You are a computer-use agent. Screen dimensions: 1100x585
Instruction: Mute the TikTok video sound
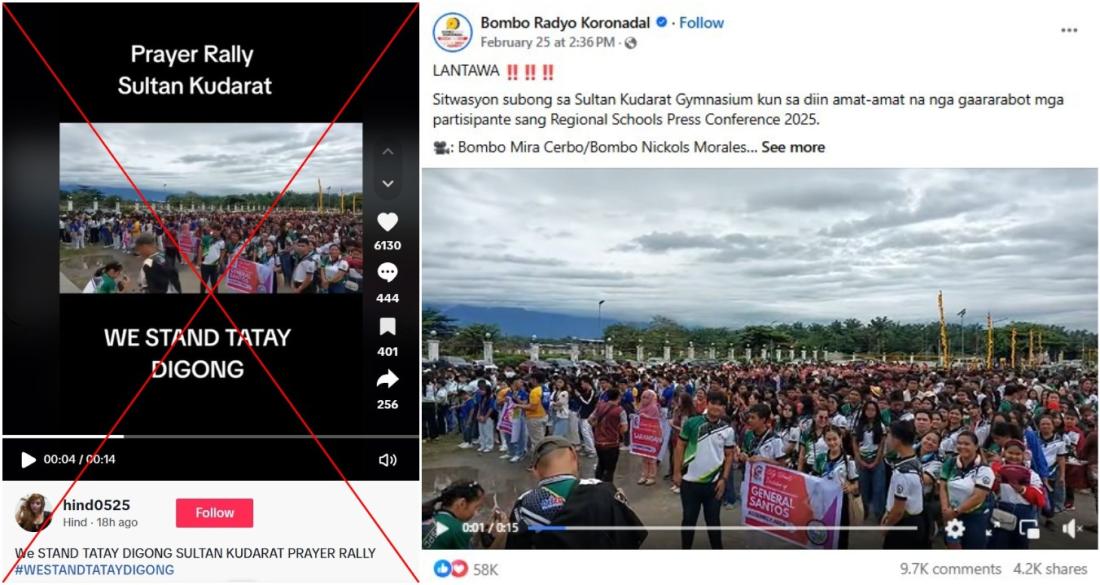click(x=387, y=459)
